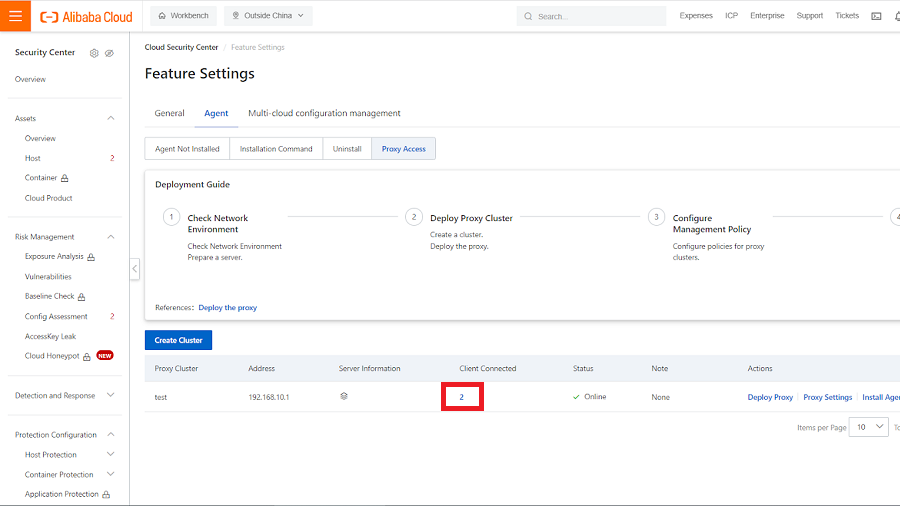Open Security Center settings gear icon

94,53
